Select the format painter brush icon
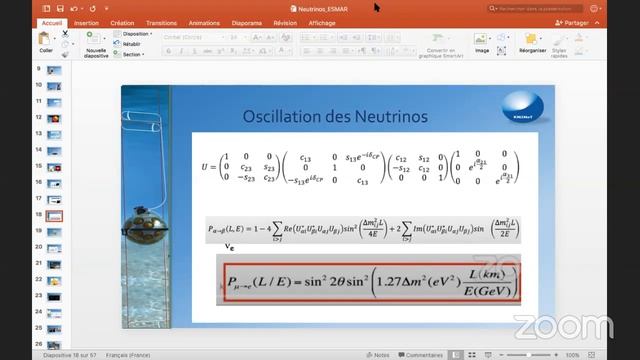 pos(65,54)
